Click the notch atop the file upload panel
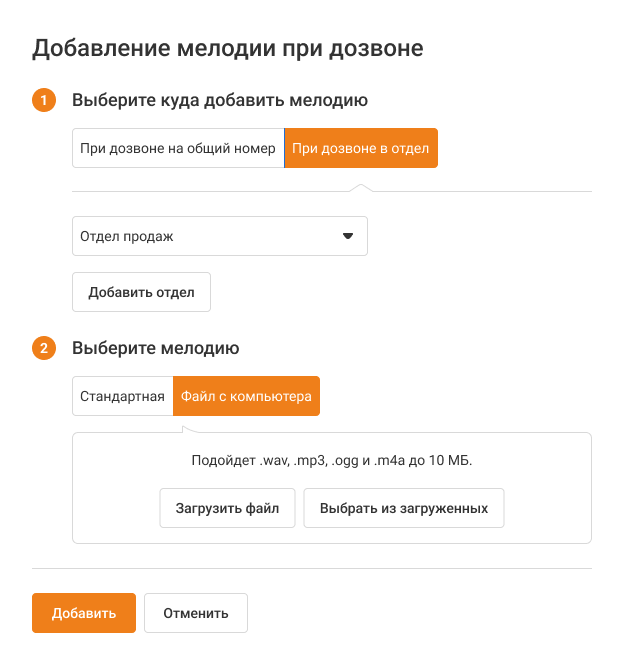624x665 pixels. point(189,430)
